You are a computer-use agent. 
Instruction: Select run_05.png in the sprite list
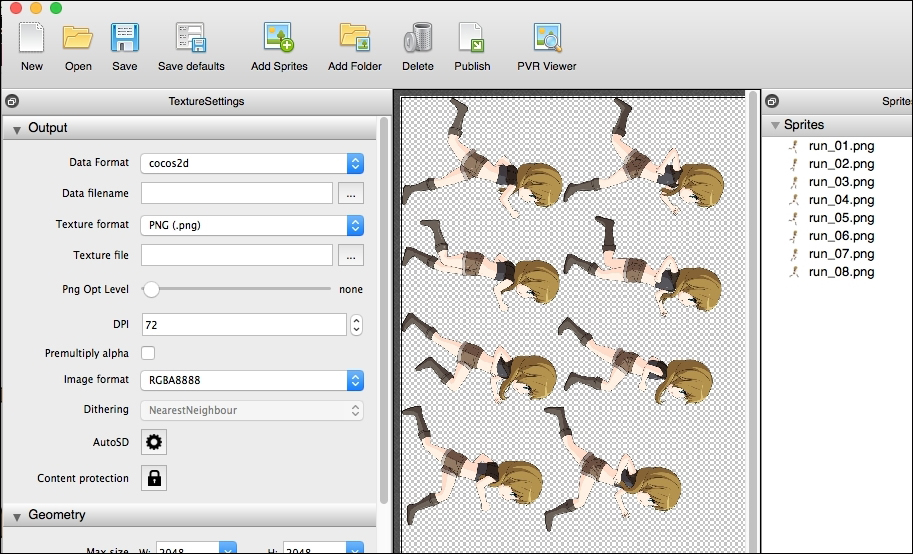841,218
